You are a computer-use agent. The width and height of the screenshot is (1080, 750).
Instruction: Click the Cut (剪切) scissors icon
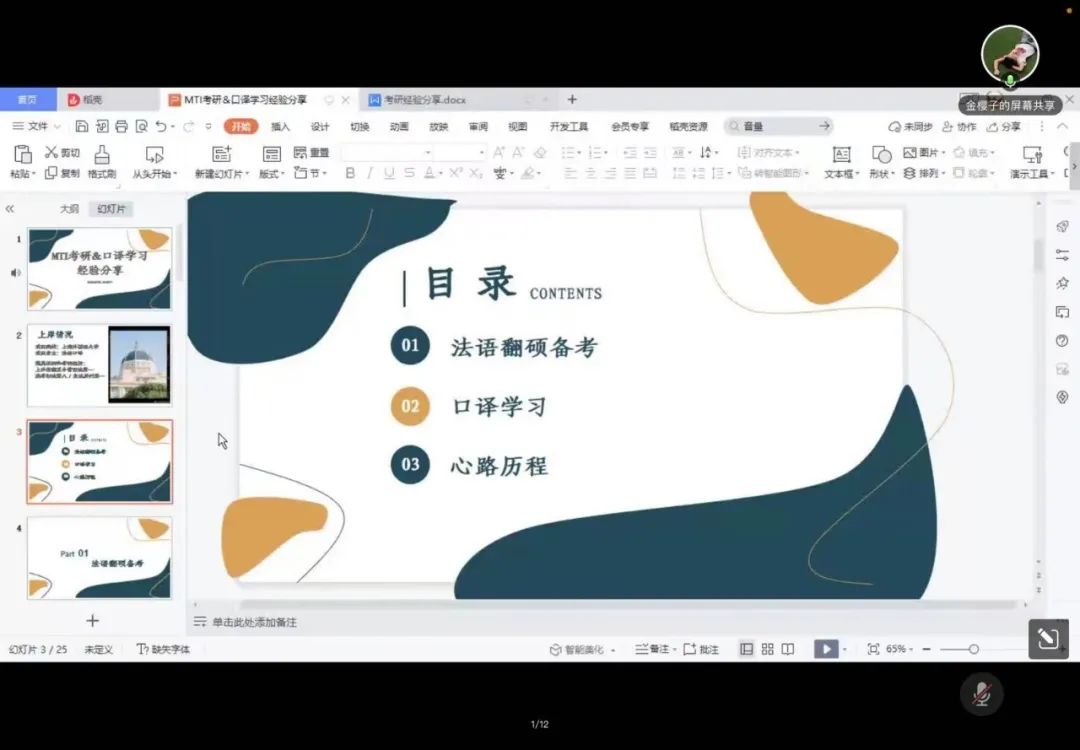point(52,152)
